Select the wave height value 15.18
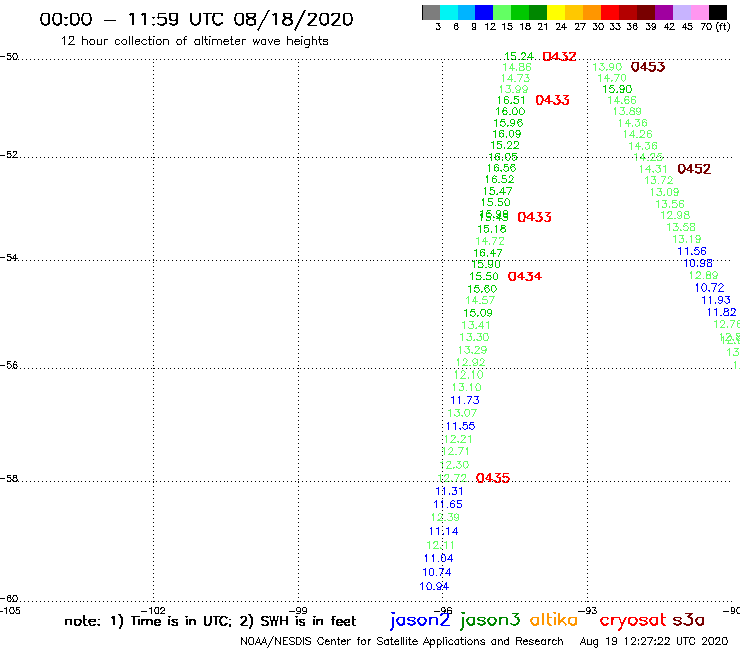This screenshot has width=740, height=650. [492, 229]
